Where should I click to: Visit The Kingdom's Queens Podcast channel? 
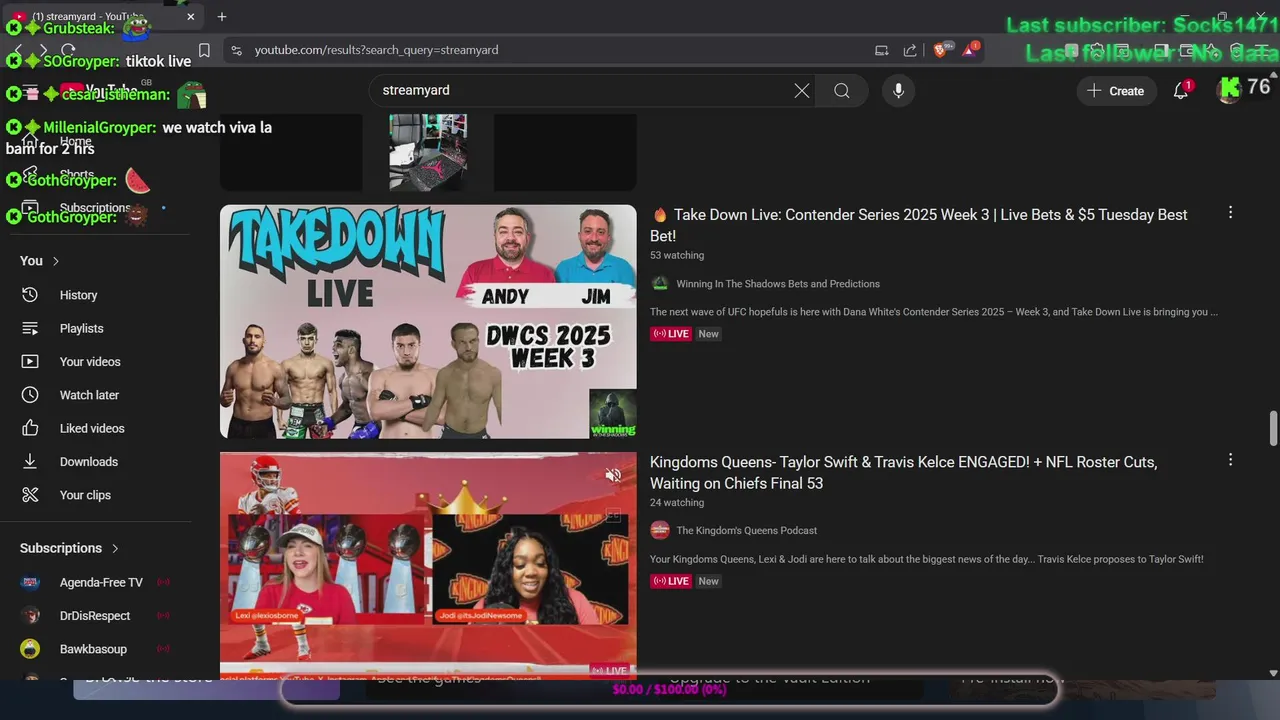747,531
